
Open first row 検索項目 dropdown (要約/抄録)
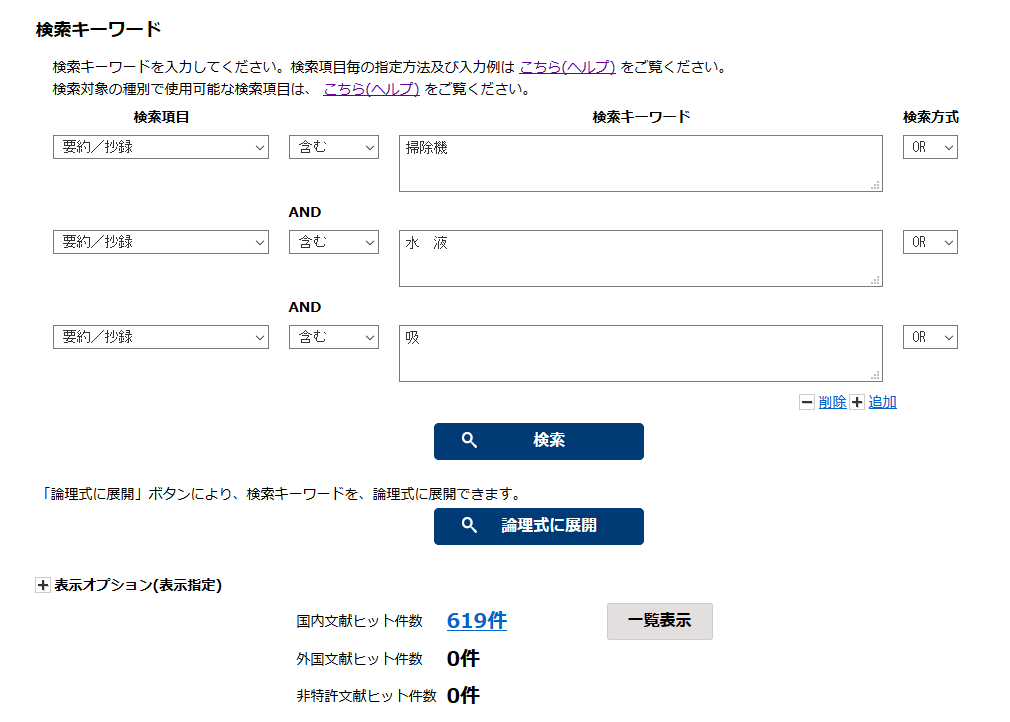pyautogui.click(x=161, y=147)
